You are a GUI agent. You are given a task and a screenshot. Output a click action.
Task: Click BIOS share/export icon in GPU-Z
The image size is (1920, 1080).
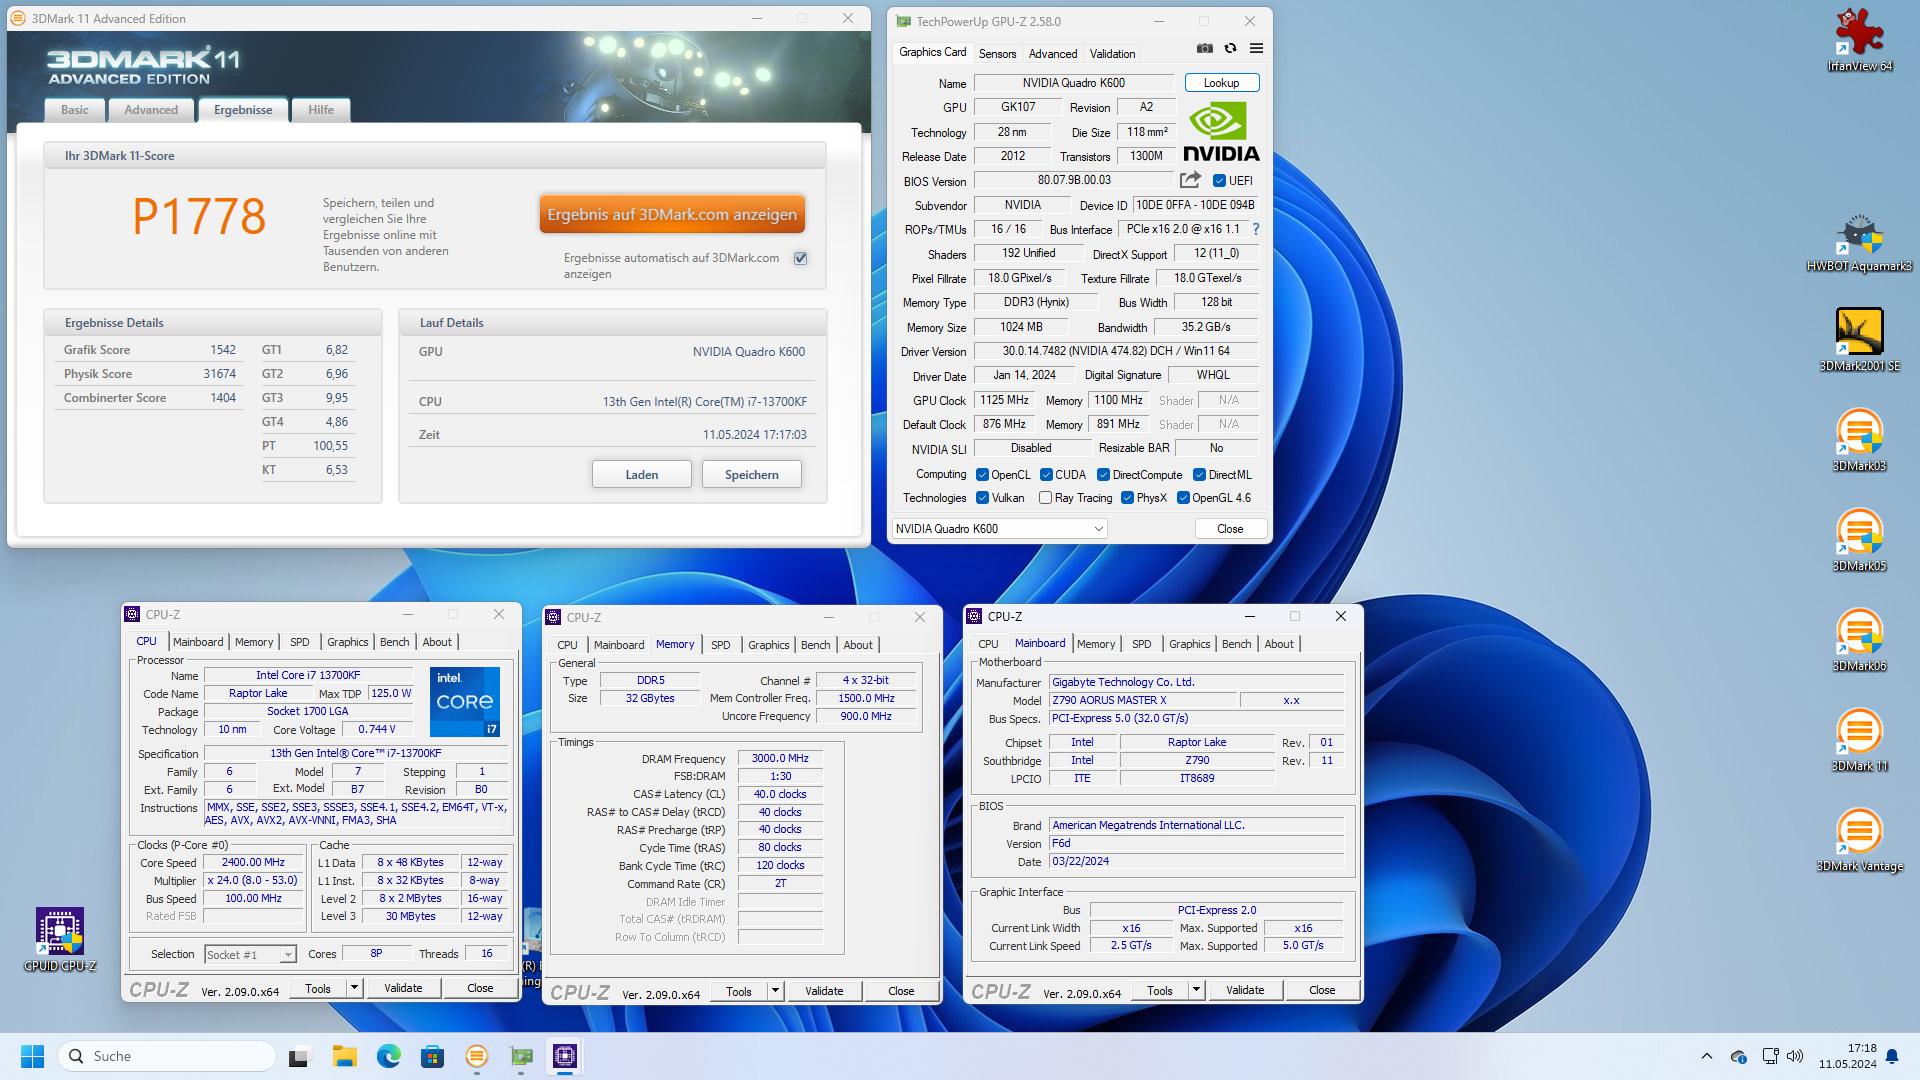1190,180
